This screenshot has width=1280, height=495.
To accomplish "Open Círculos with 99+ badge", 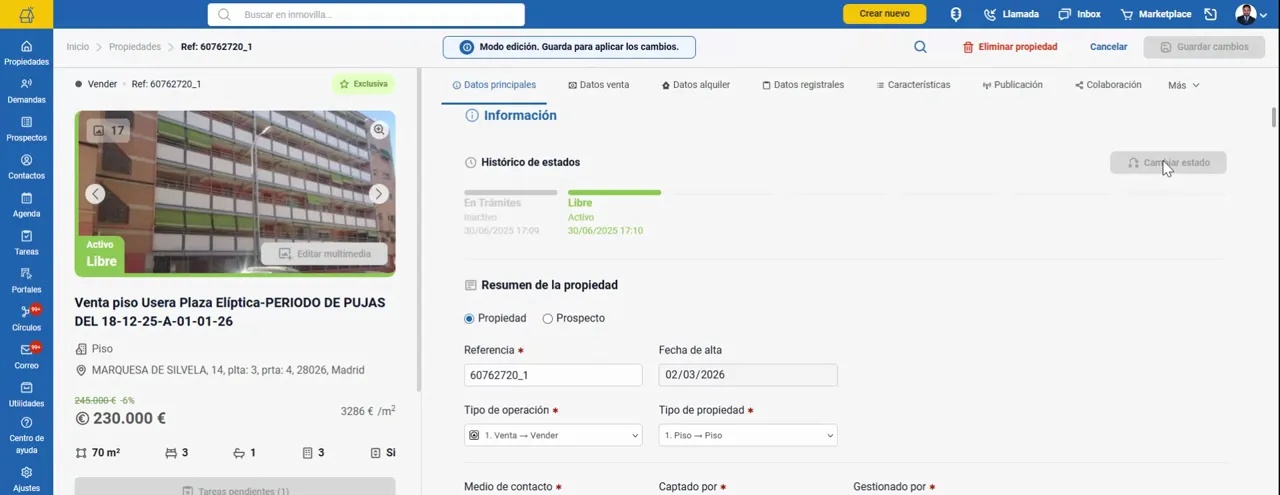I will click(x=26, y=319).
